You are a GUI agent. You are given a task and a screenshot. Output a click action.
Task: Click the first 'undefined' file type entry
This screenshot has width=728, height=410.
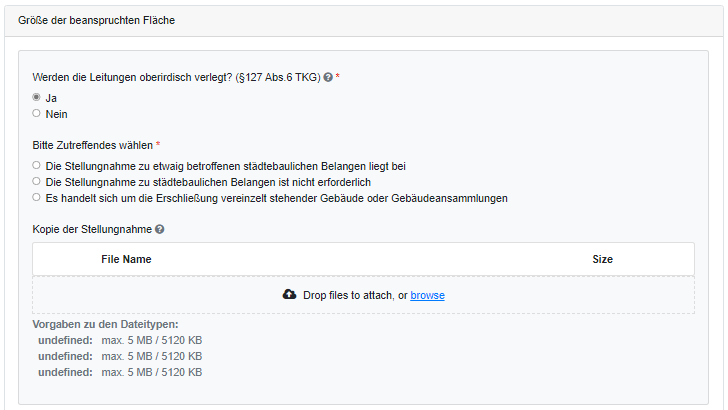65,340
